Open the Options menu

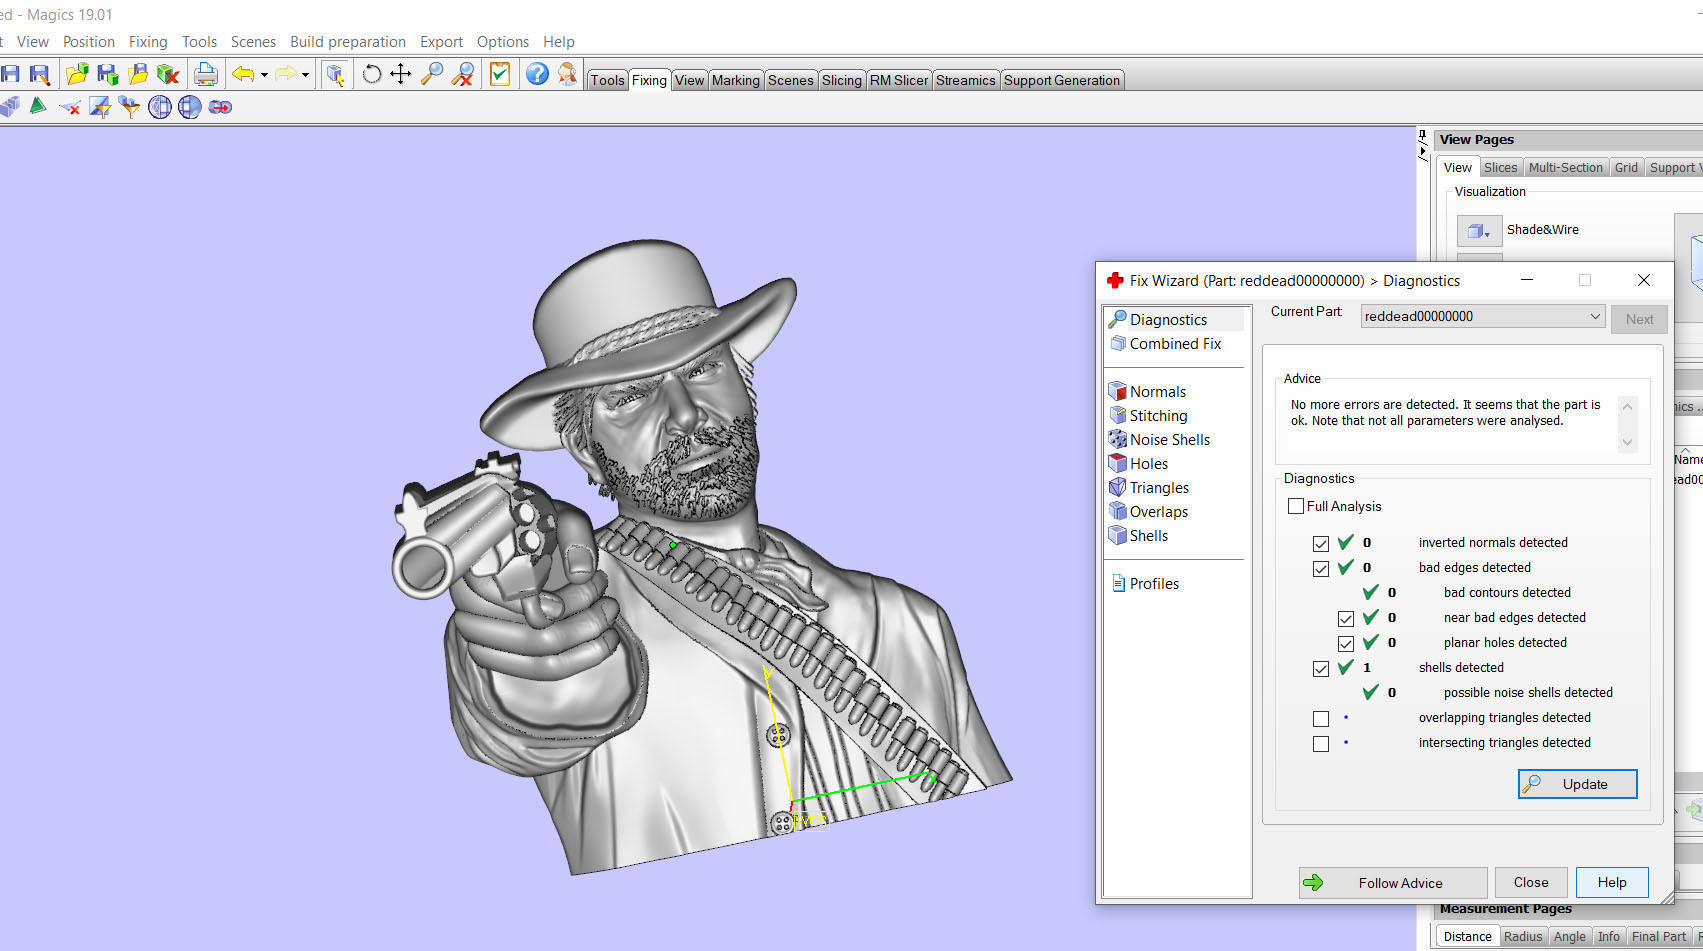click(503, 41)
